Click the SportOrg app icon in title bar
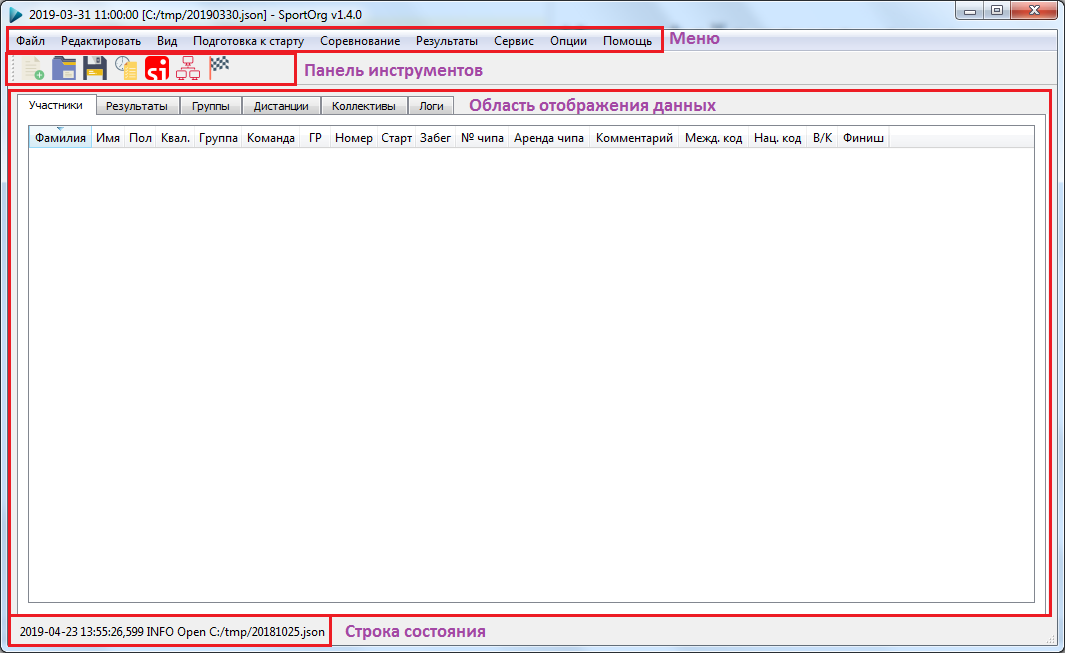This screenshot has width=1065, height=653. [15, 14]
